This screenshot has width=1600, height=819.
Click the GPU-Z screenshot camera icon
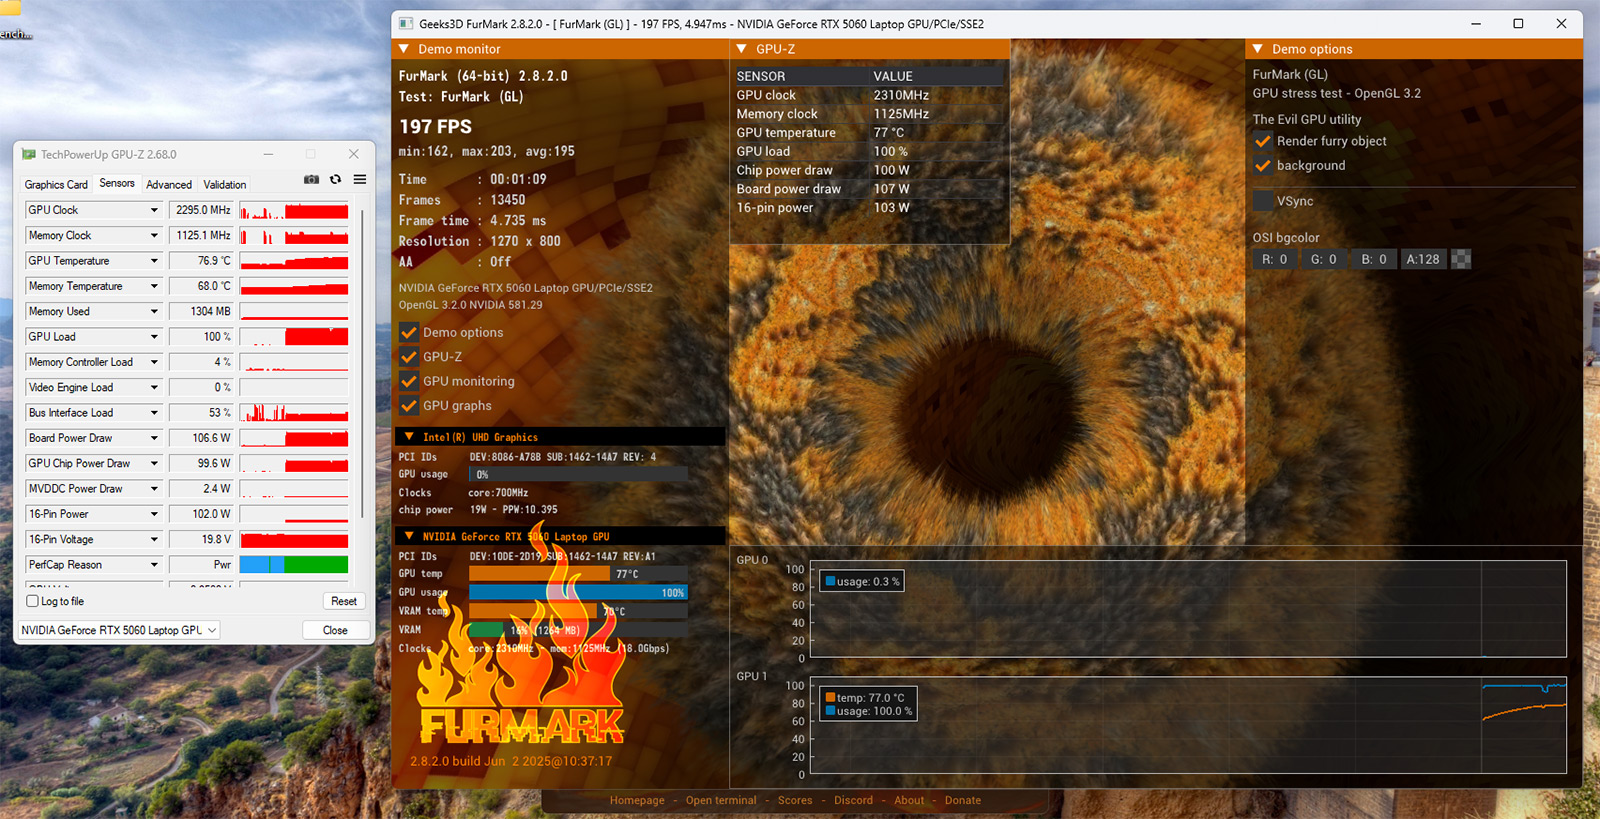311,180
